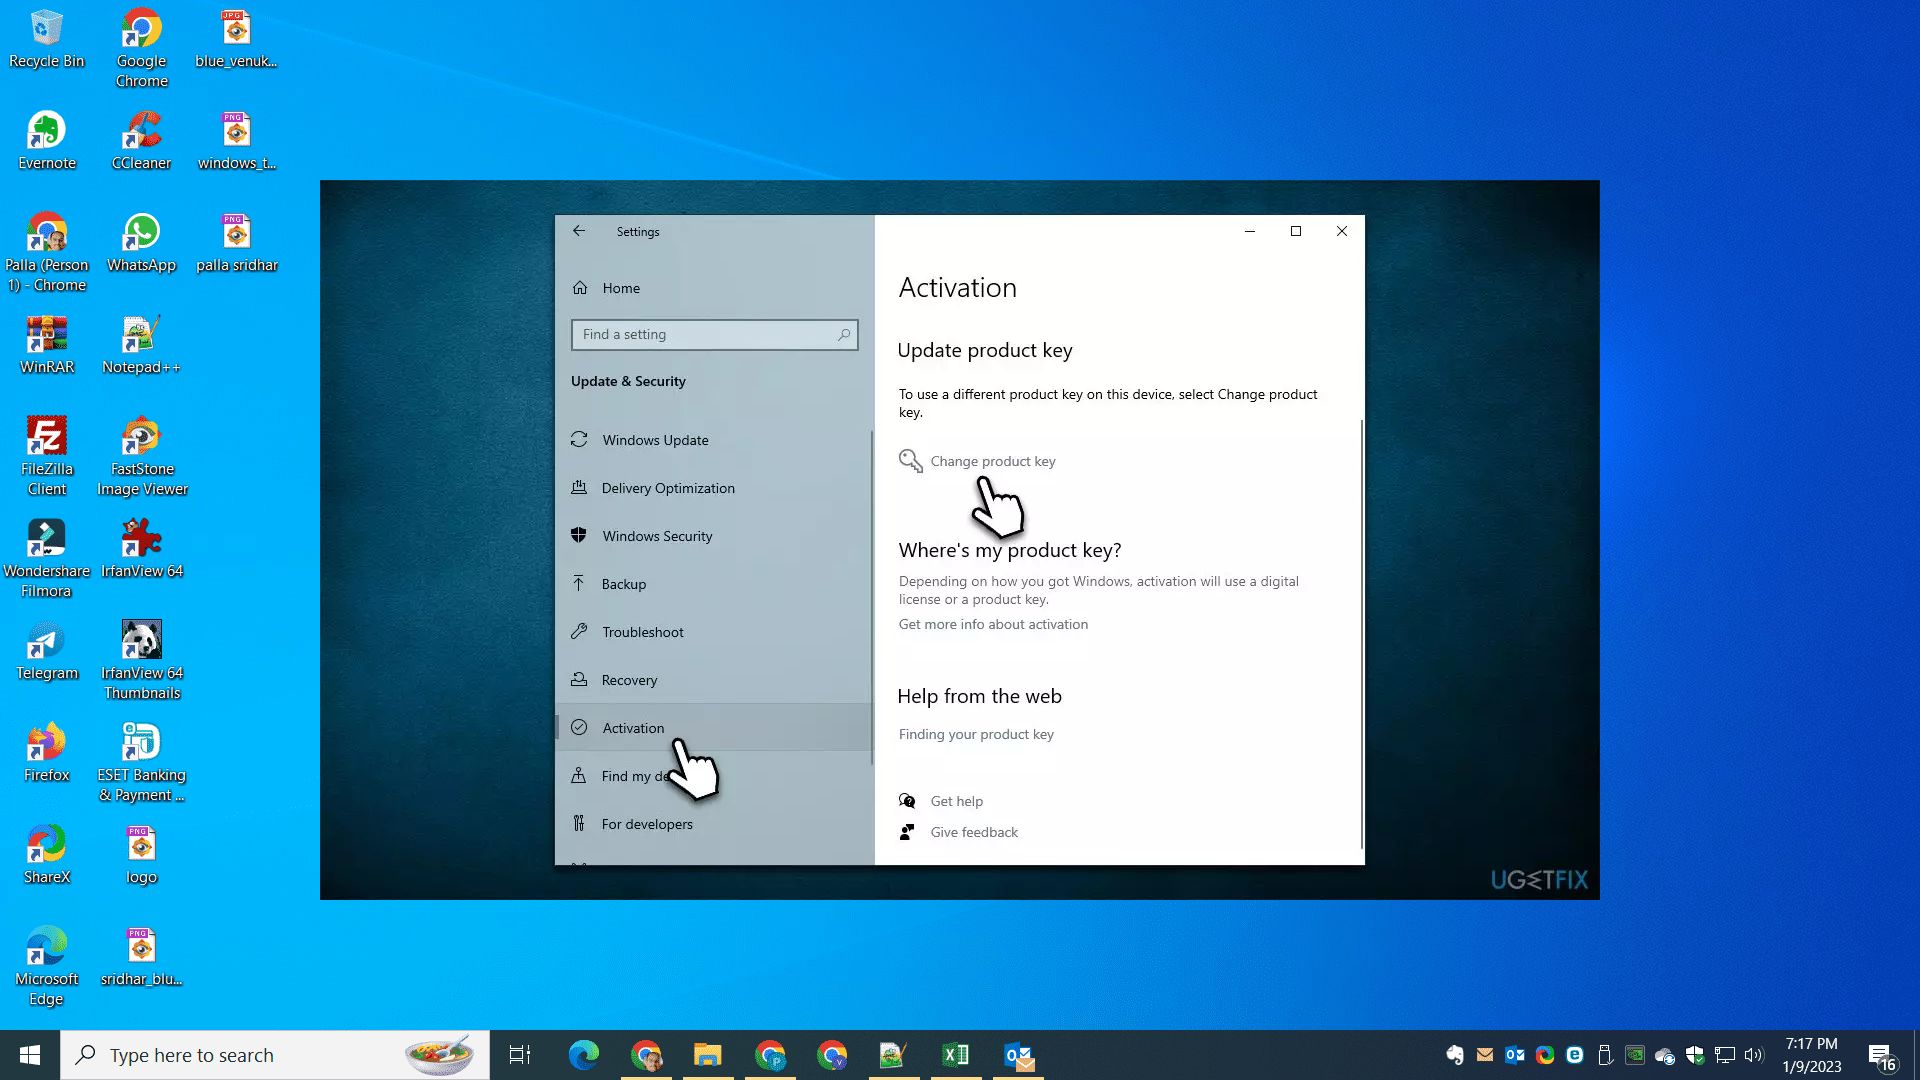This screenshot has width=1920, height=1080.
Task: Open ShareX desktop shortcut
Action: point(46,855)
